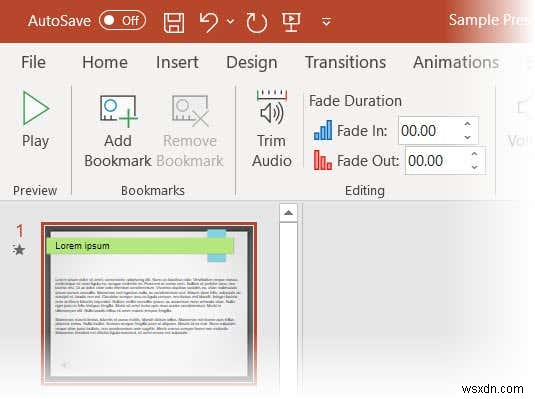Open the Undo history dropdown arrow
This screenshot has height=399, width=535.
231,22
